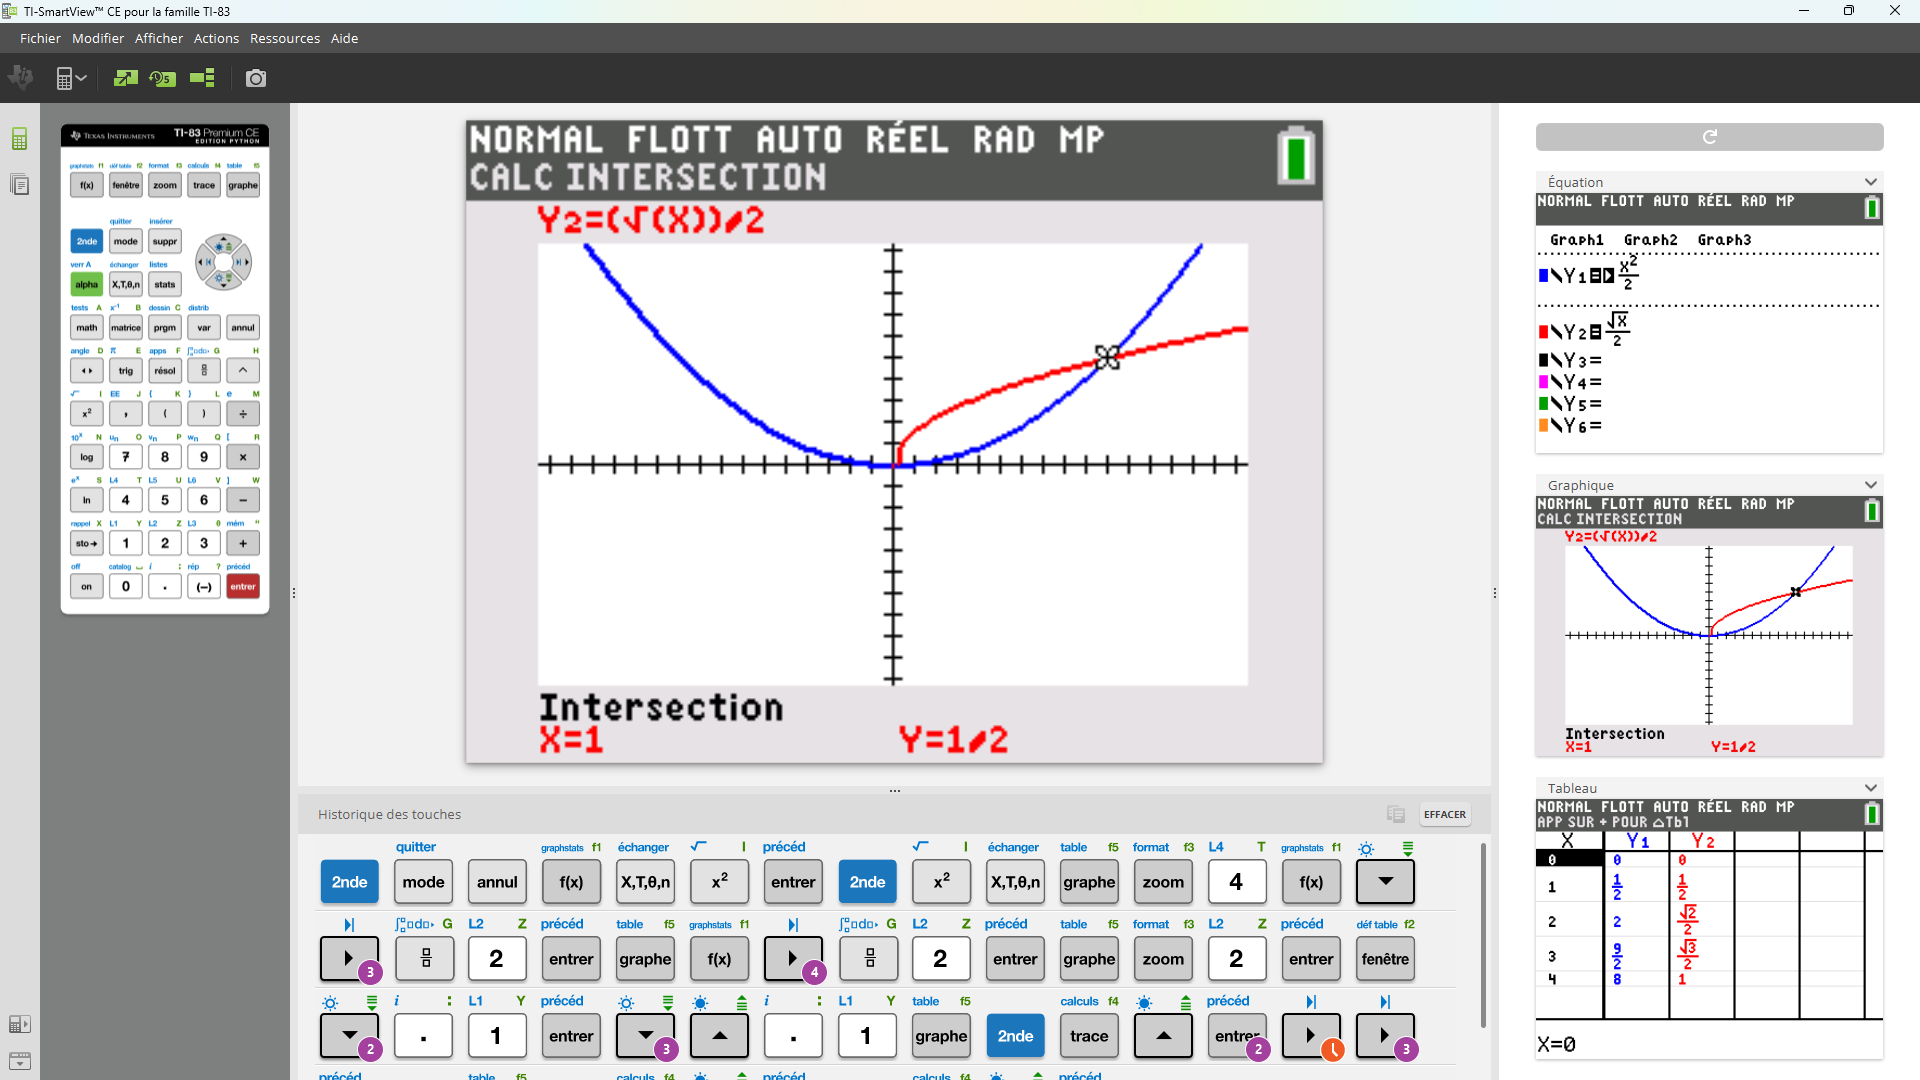Click the green panel layout toolbar icon
This screenshot has width=1920, height=1080.
tap(203, 78)
